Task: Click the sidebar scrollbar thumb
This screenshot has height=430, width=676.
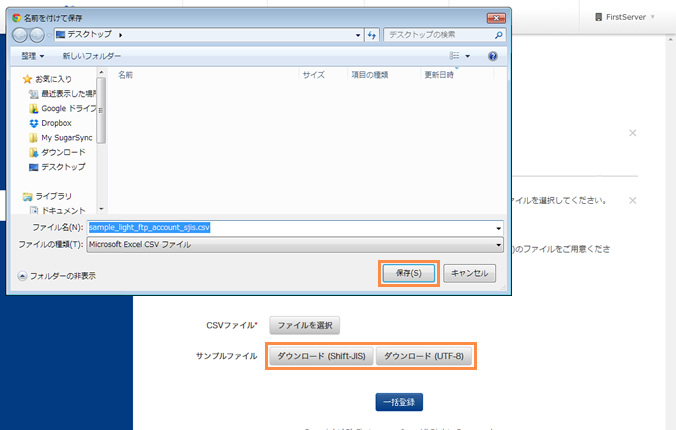Action: pyautogui.click(x=101, y=110)
